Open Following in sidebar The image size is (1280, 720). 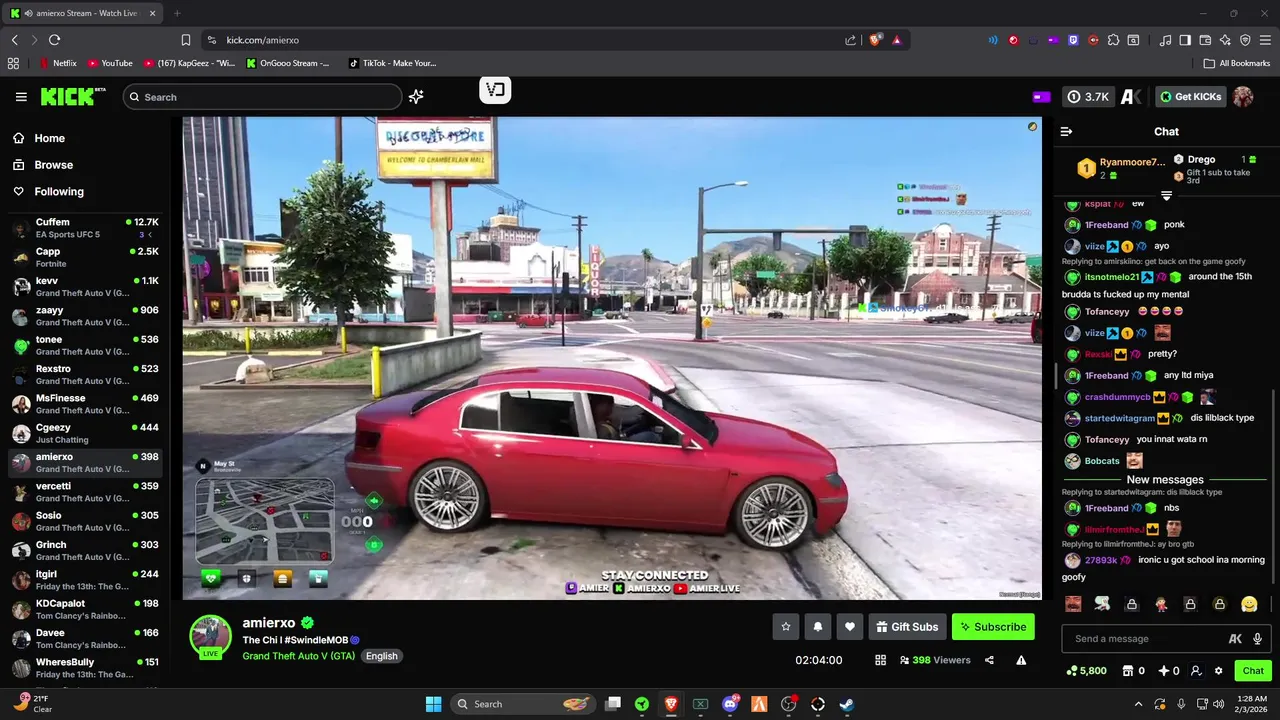click(x=48, y=191)
